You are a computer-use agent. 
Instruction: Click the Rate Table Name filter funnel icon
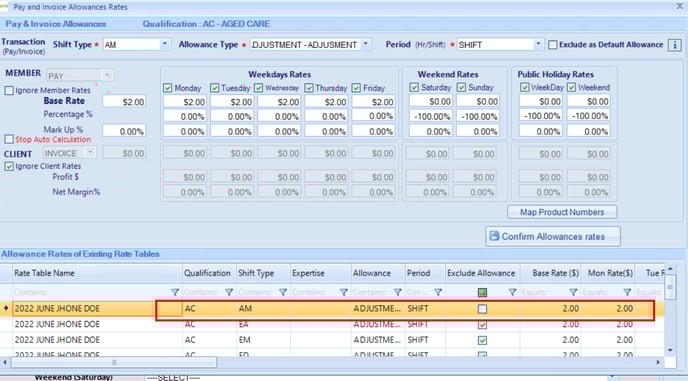point(175,292)
